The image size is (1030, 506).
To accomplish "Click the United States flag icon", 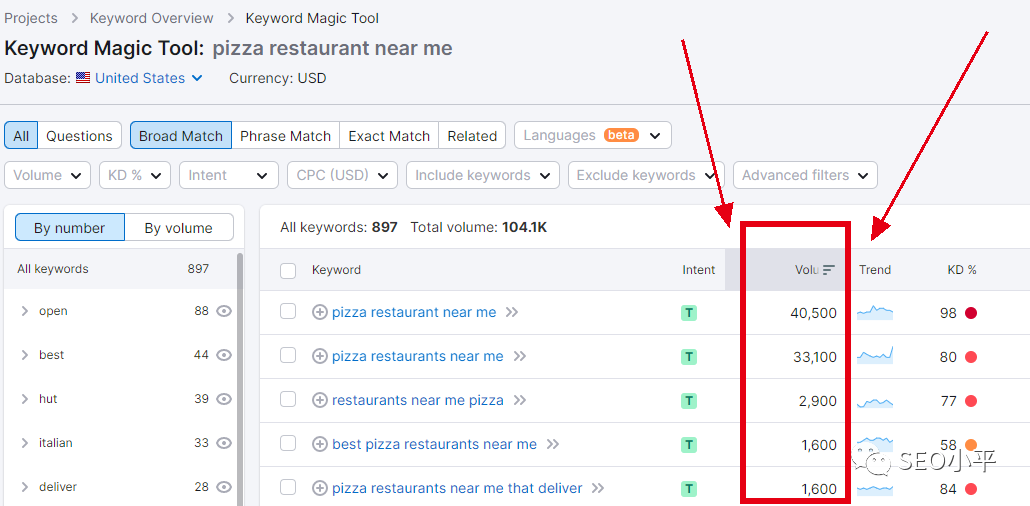I will [x=83, y=78].
